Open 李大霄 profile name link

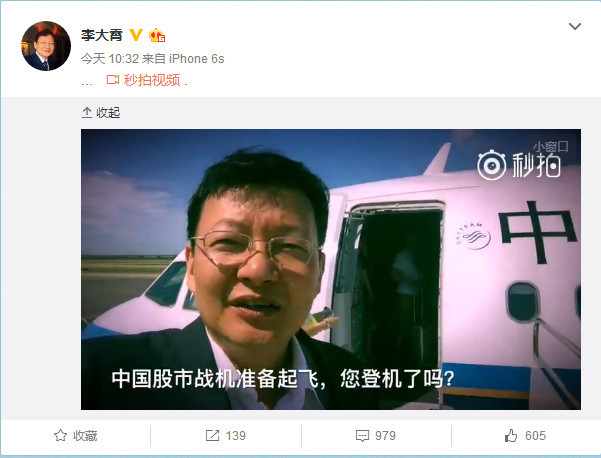point(102,35)
